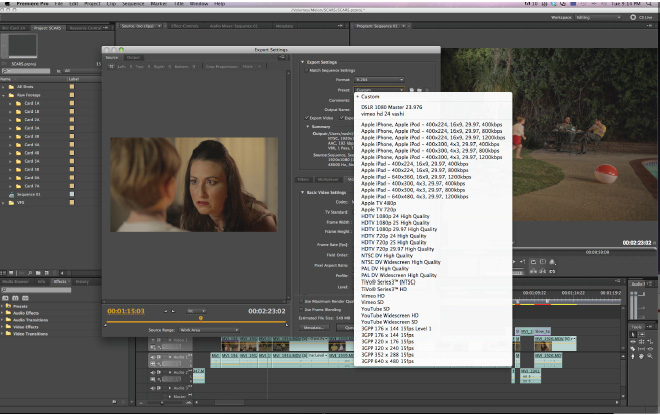The image size is (660, 415).
Task: Select the Pen tool
Action: [633, 356]
